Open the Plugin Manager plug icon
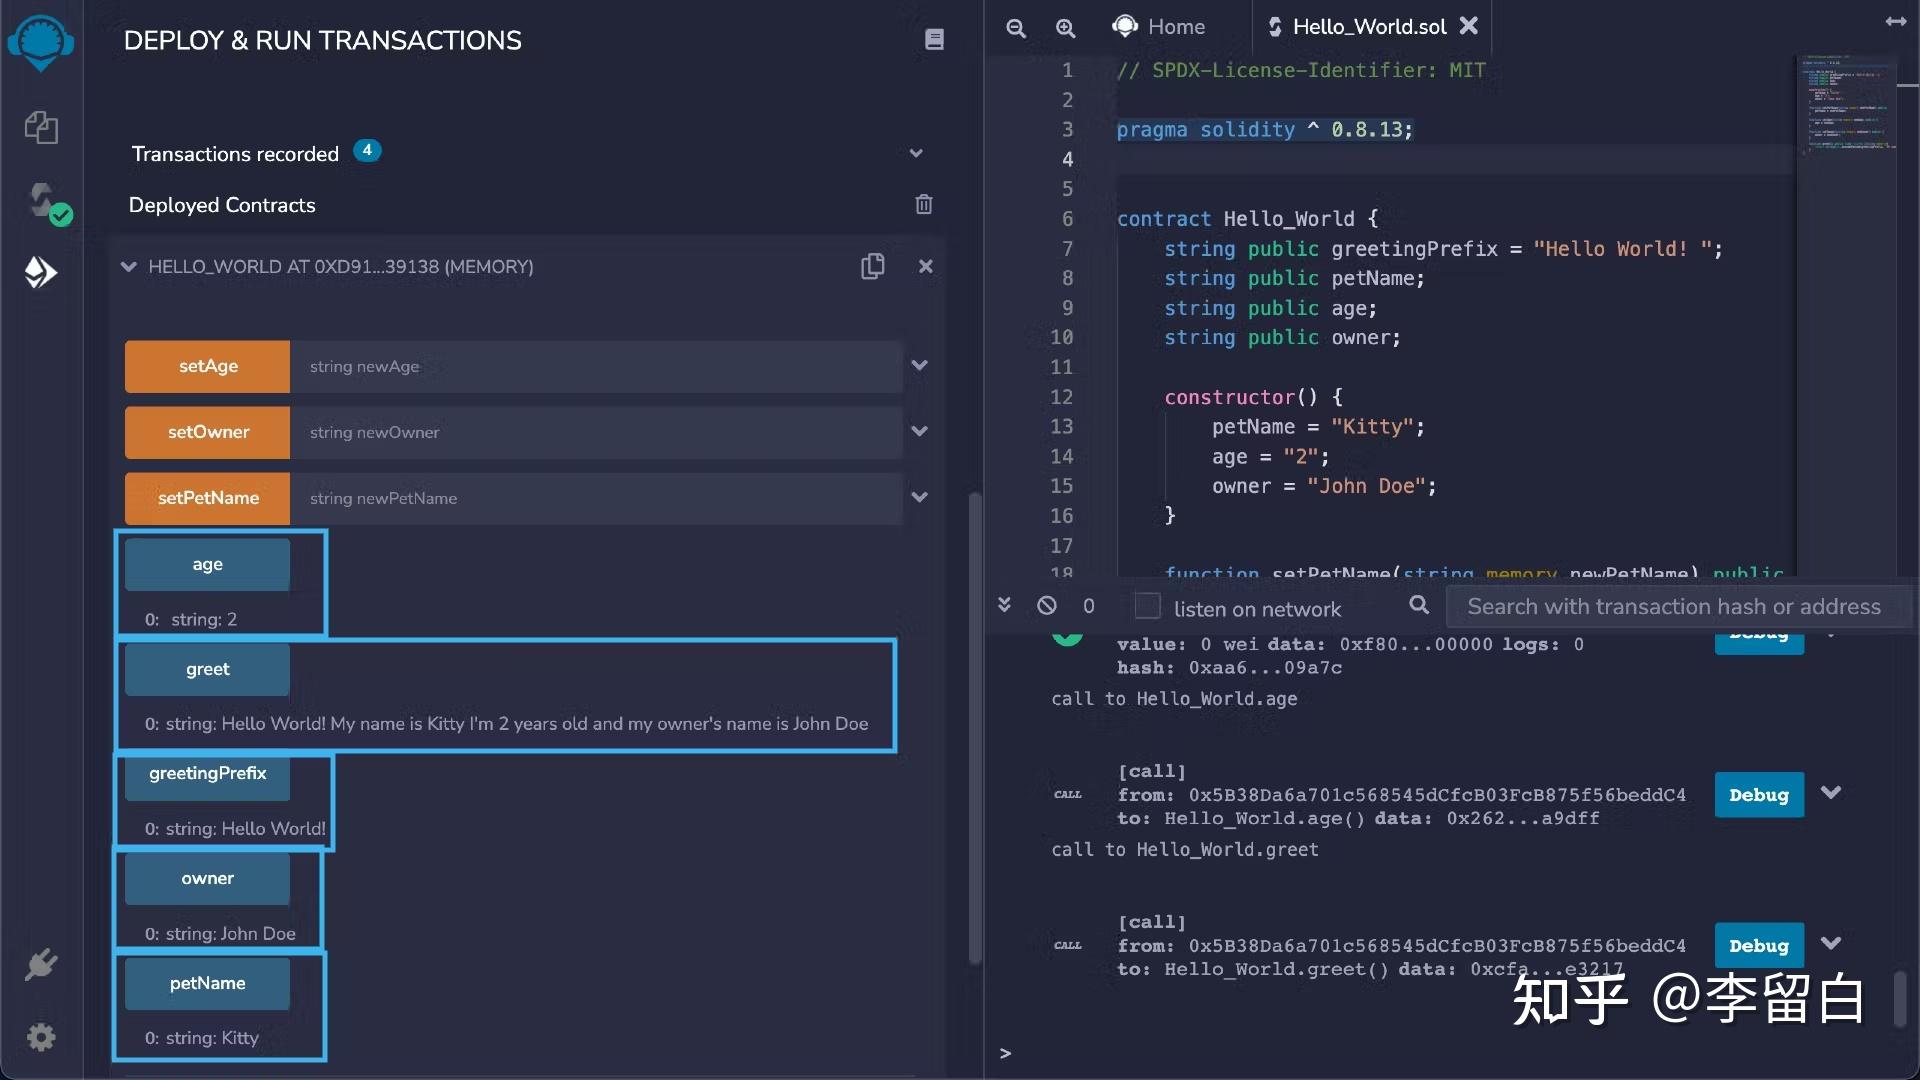Viewport: 1920px width, 1080px height. [x=41, y=965]
